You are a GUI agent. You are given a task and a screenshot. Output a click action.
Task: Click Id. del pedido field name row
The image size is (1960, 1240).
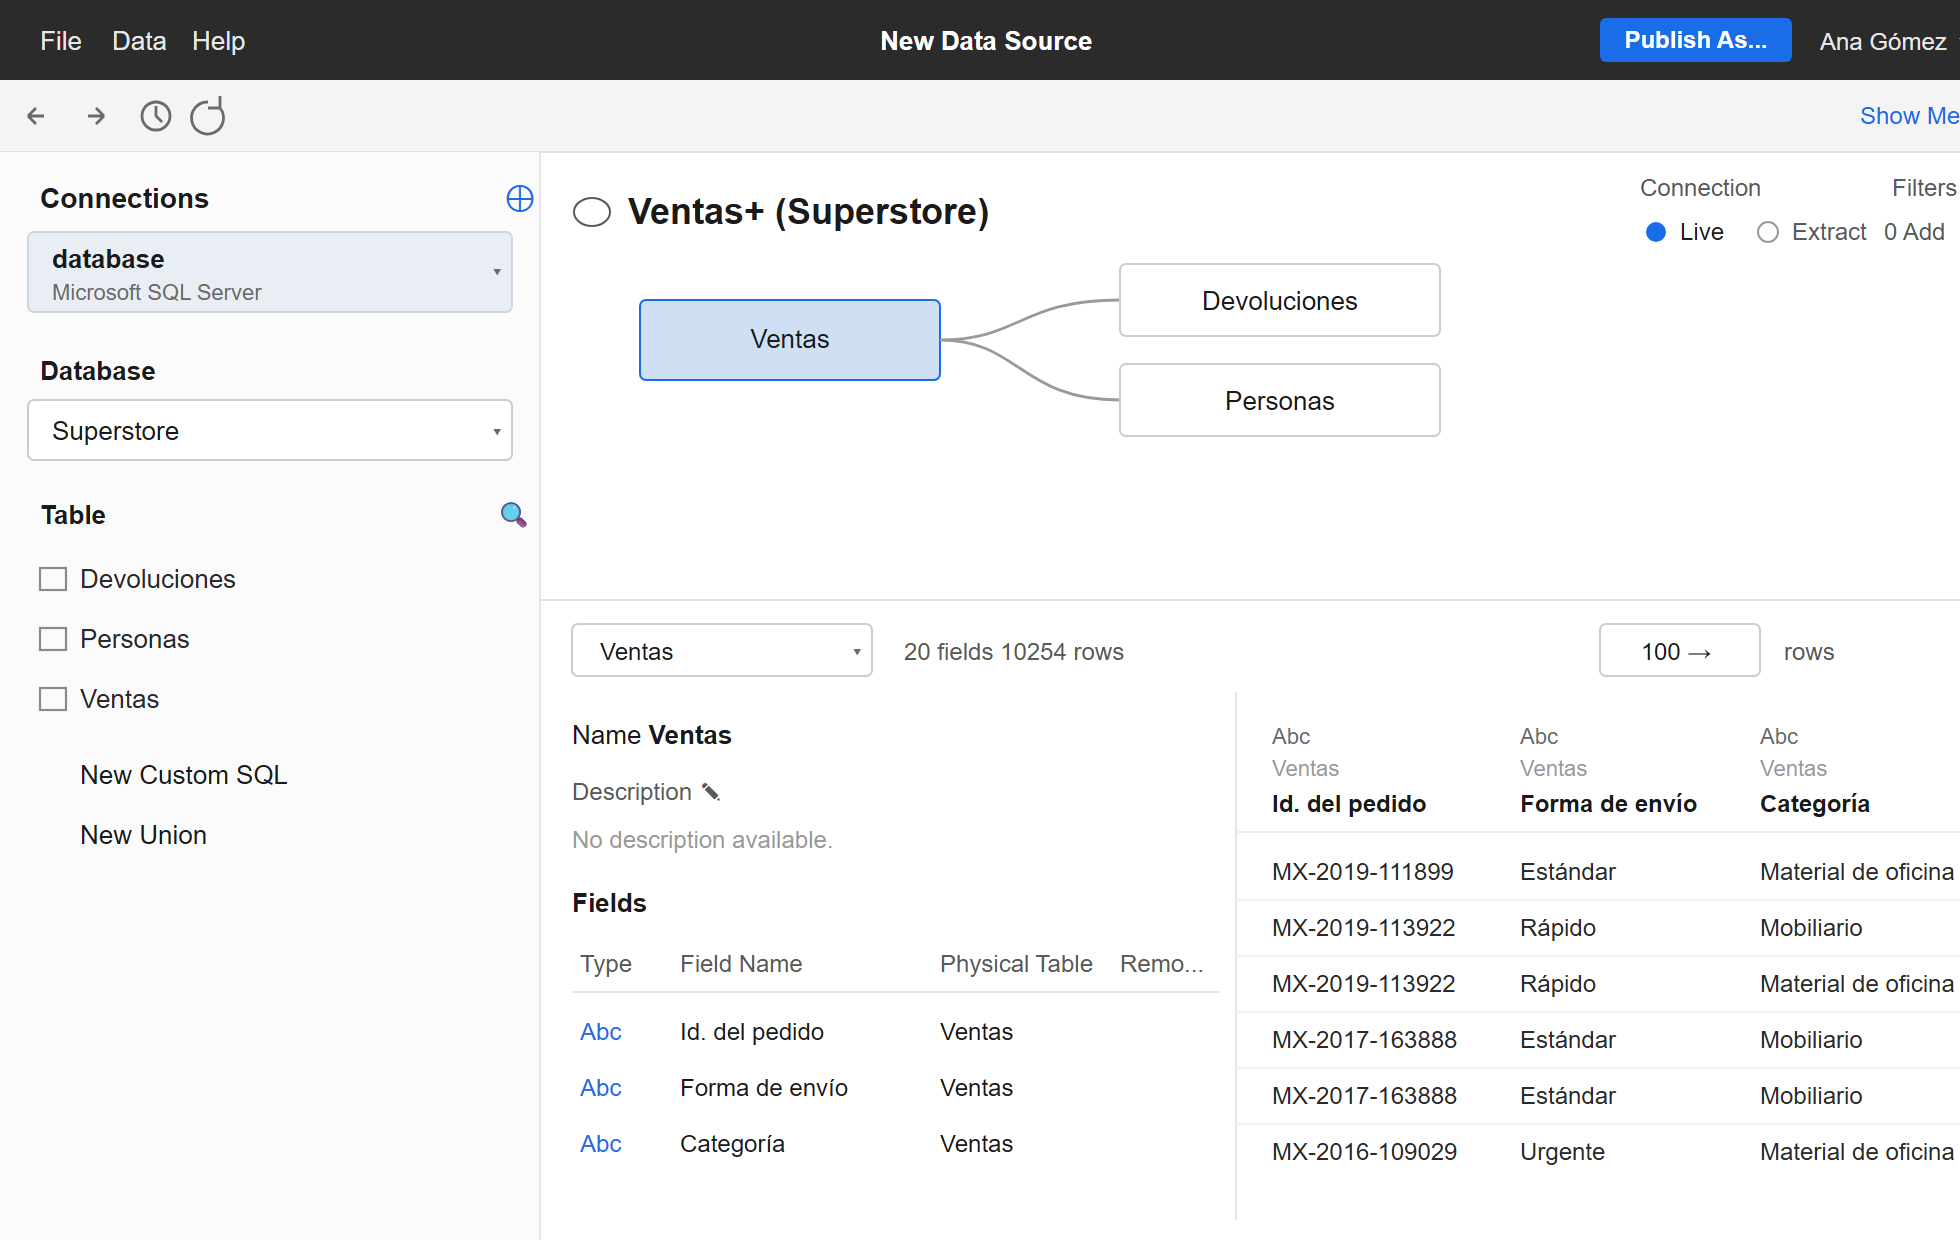752,1032
